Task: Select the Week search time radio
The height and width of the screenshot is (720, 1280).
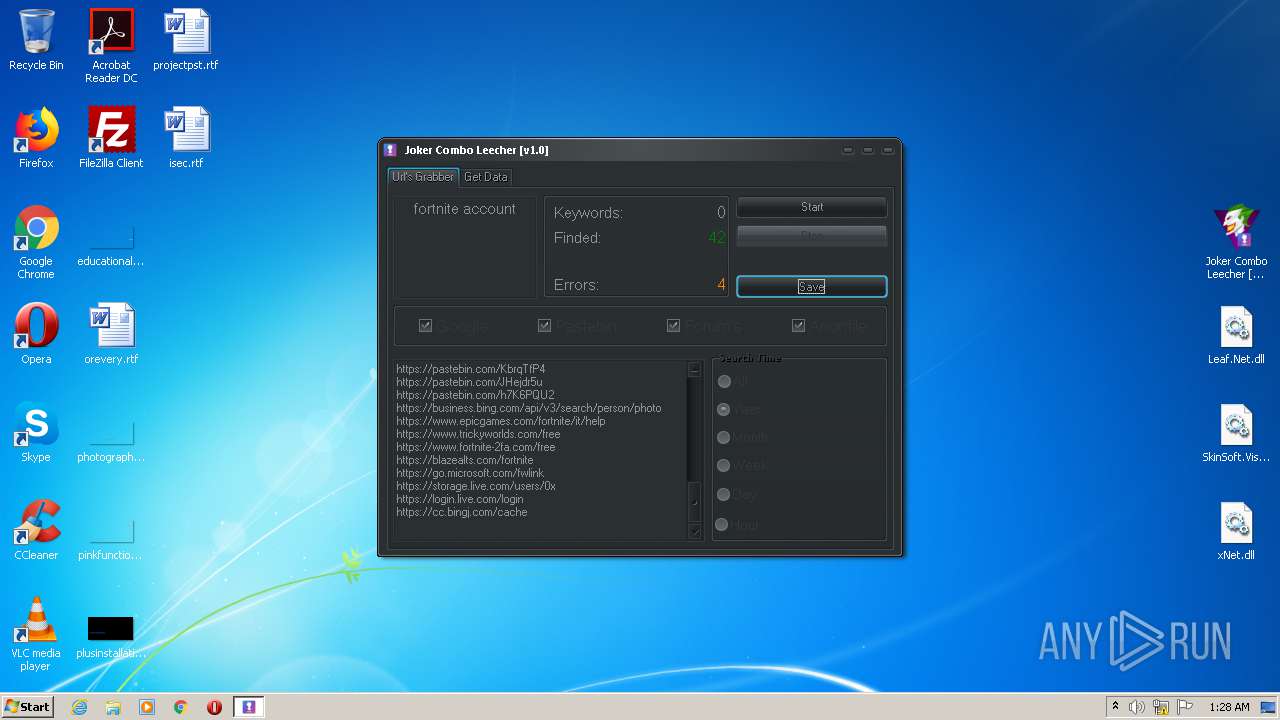Action: pyautogui.click(x=724, y=465)
